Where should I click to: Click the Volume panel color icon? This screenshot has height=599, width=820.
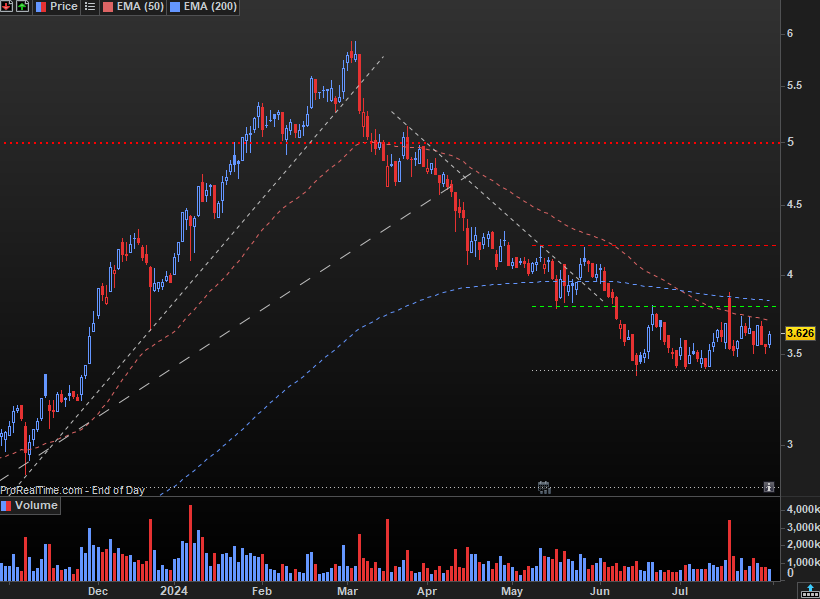pos(6,505)
